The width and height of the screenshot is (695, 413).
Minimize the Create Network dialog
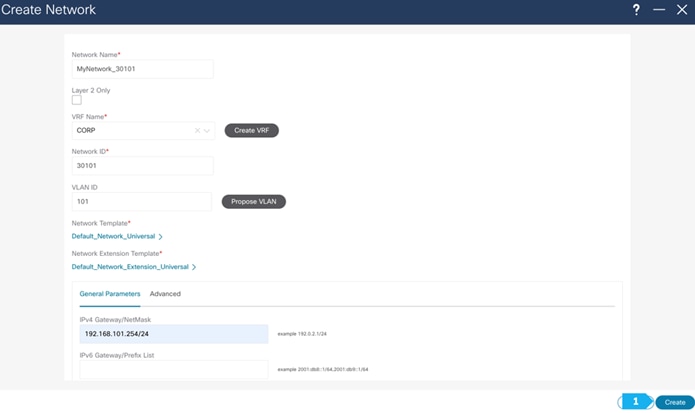659,10
